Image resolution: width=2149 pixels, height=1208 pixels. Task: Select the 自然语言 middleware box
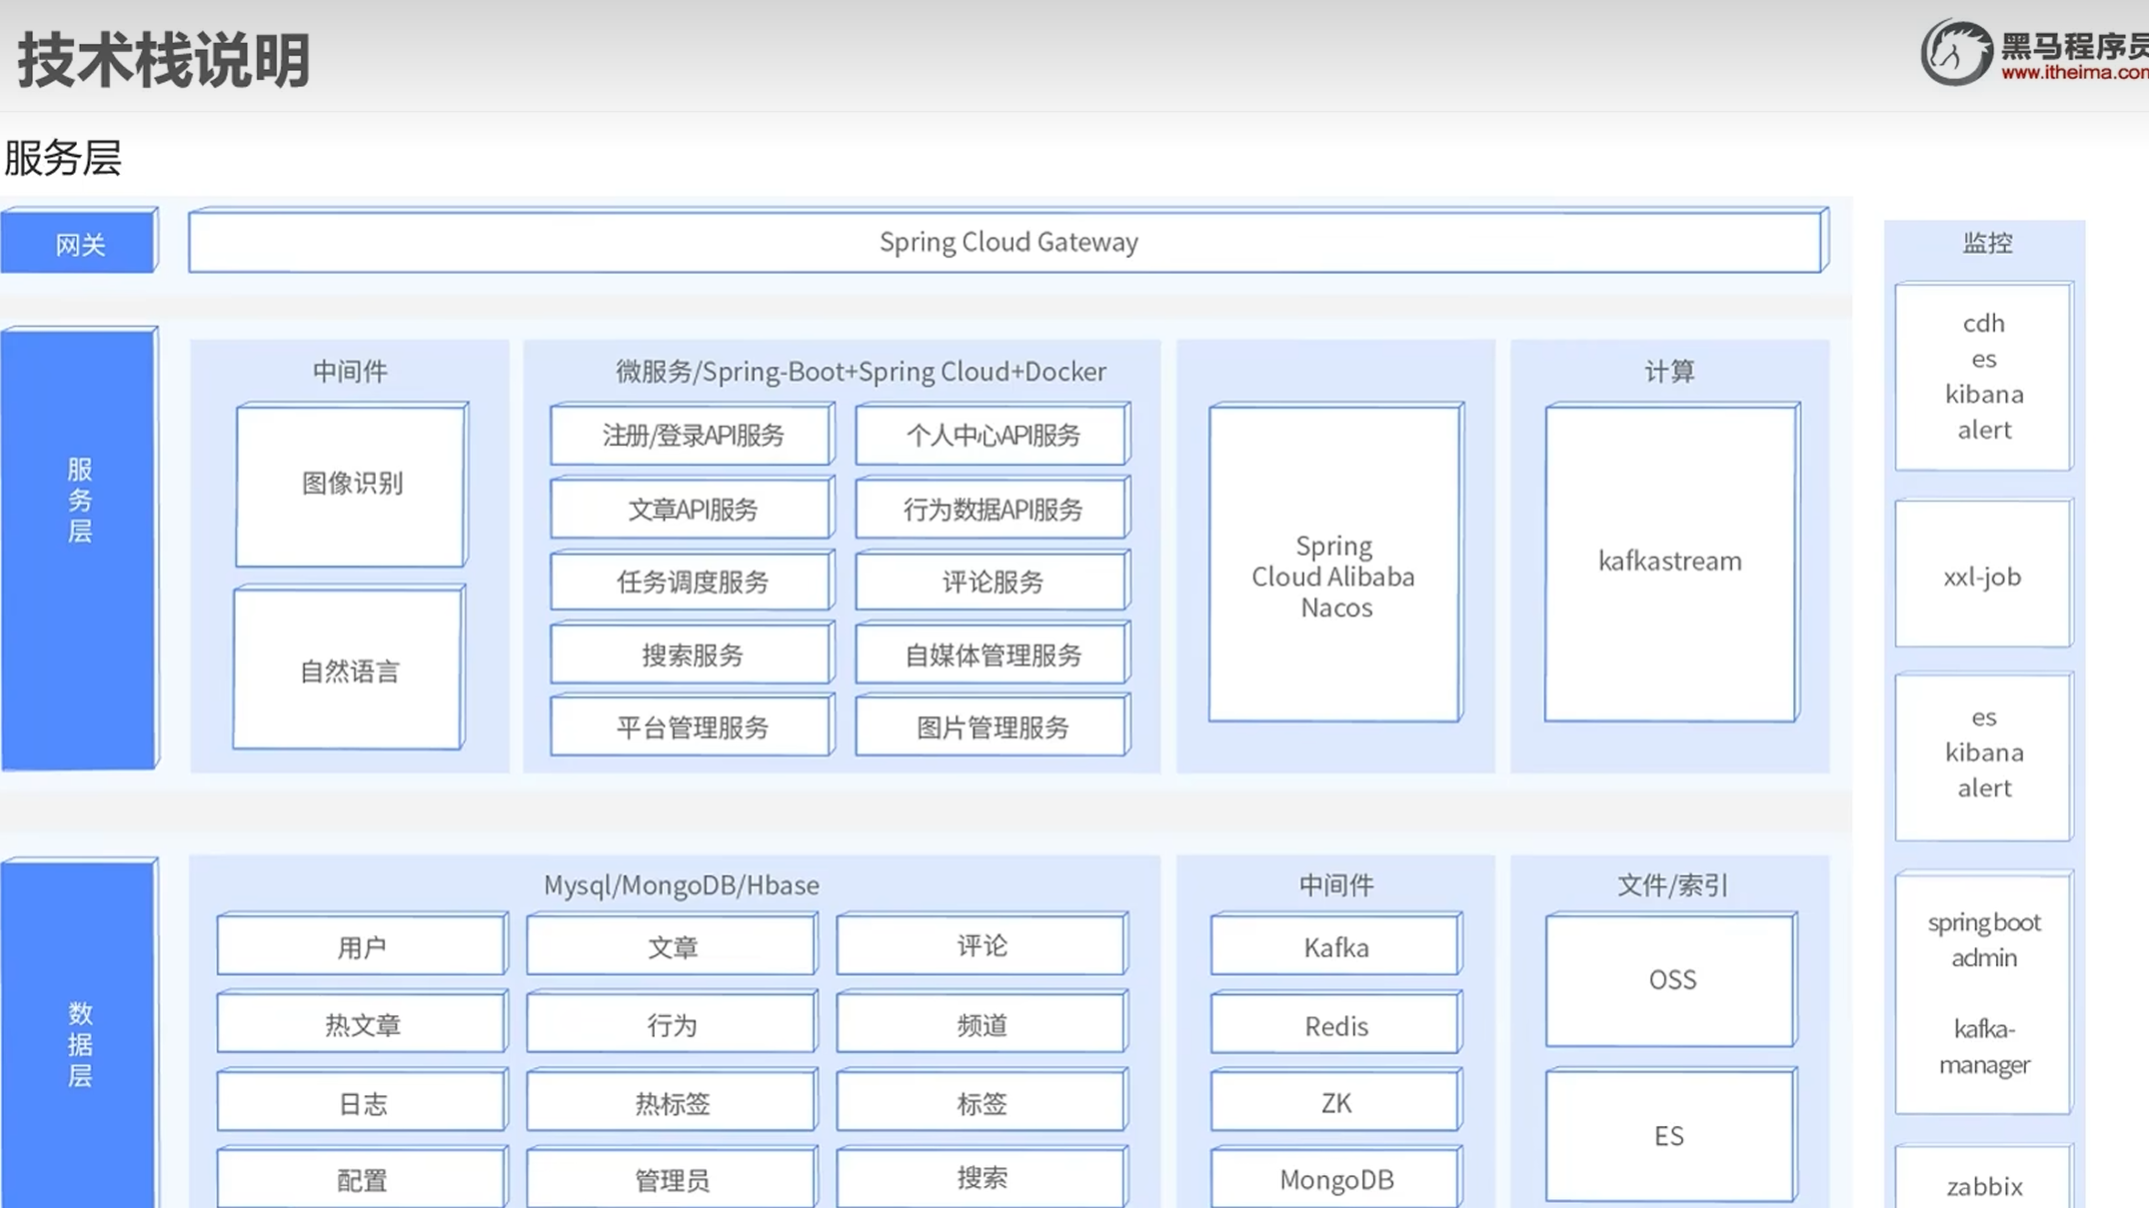click(x=348, y=670)
